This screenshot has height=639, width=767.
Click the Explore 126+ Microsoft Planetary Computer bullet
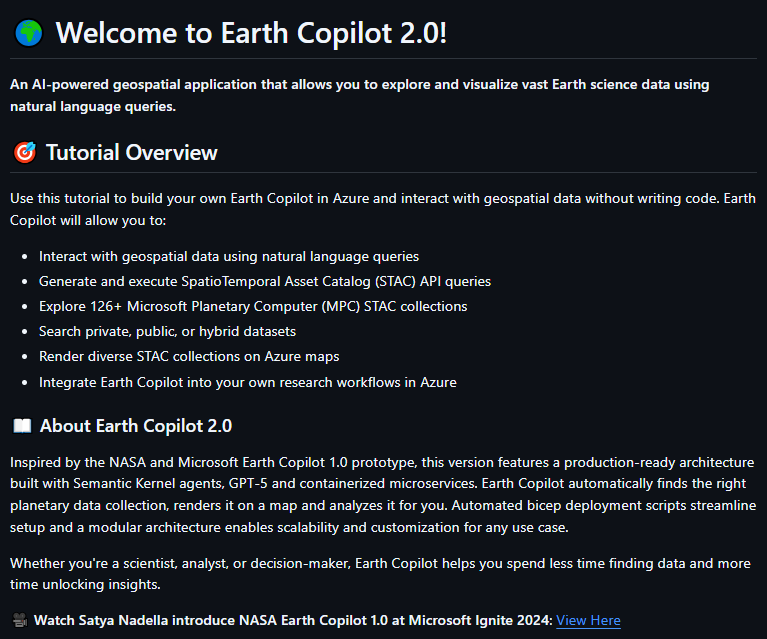252,306
